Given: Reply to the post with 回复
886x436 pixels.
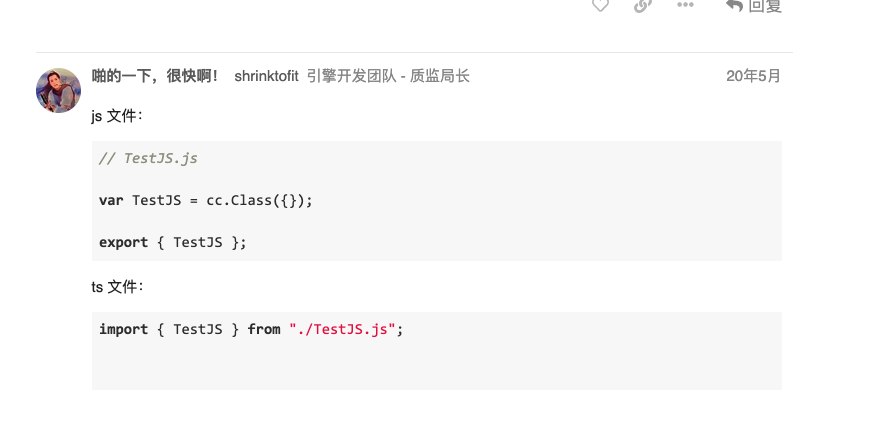Looking at the screenshot, I should point(754,5).
